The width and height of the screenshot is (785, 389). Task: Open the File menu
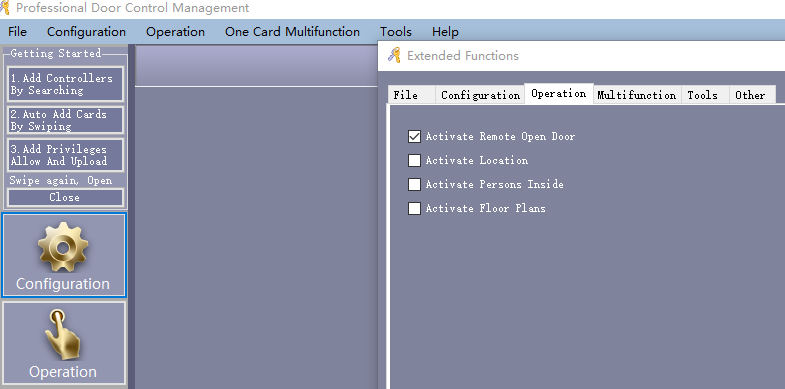(x=18, y=32)
